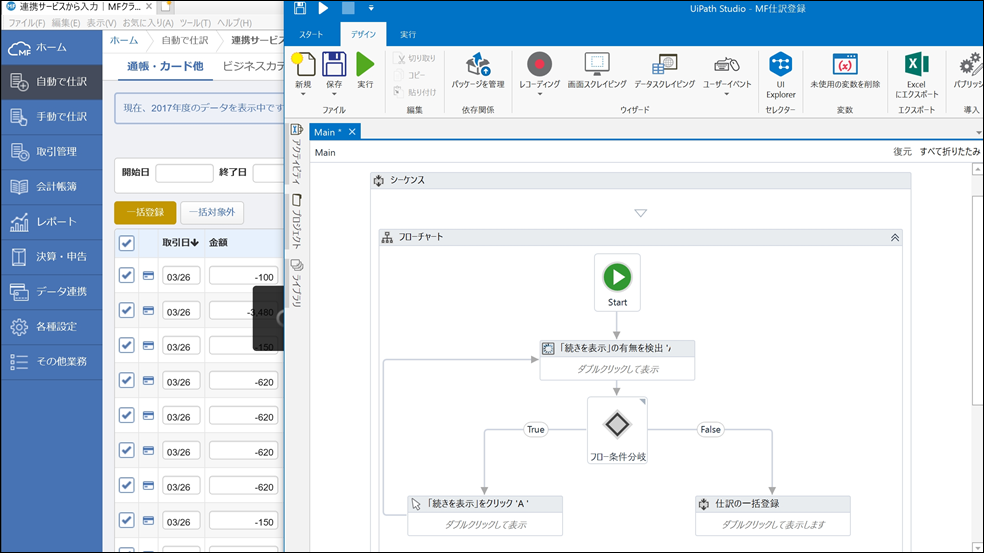
Task: Open ホーム in the MF Cloud sidebar
Action: coord(51,48)
